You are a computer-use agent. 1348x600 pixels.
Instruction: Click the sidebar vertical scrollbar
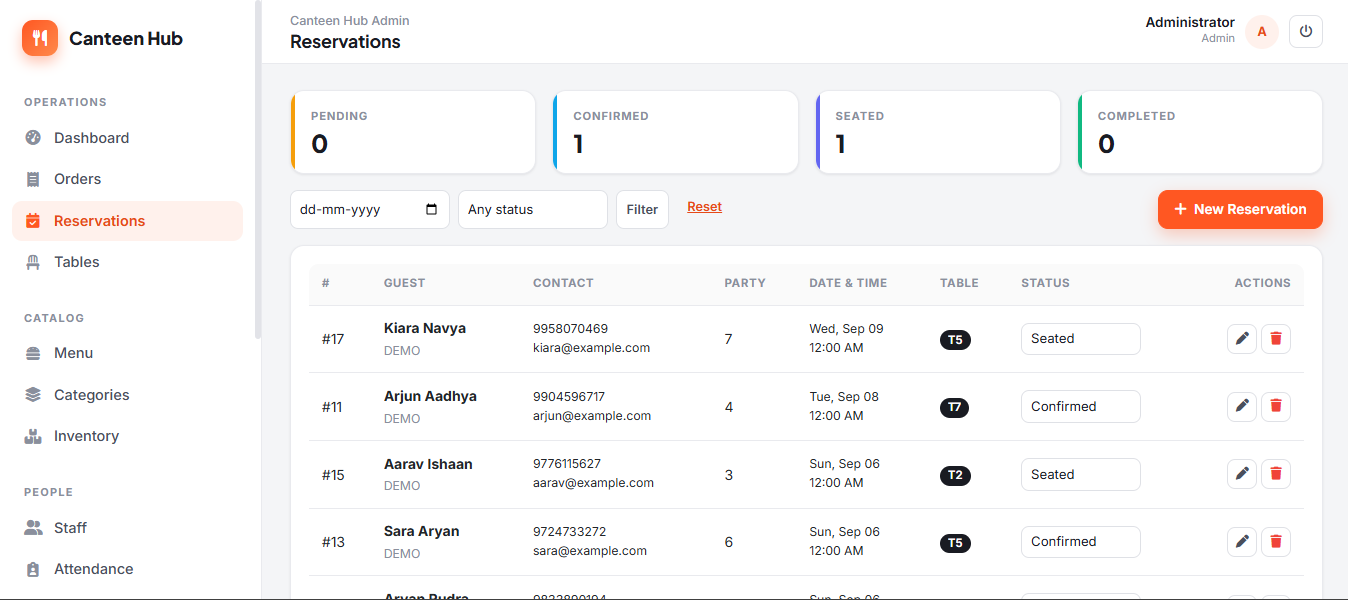coord(258,170)
